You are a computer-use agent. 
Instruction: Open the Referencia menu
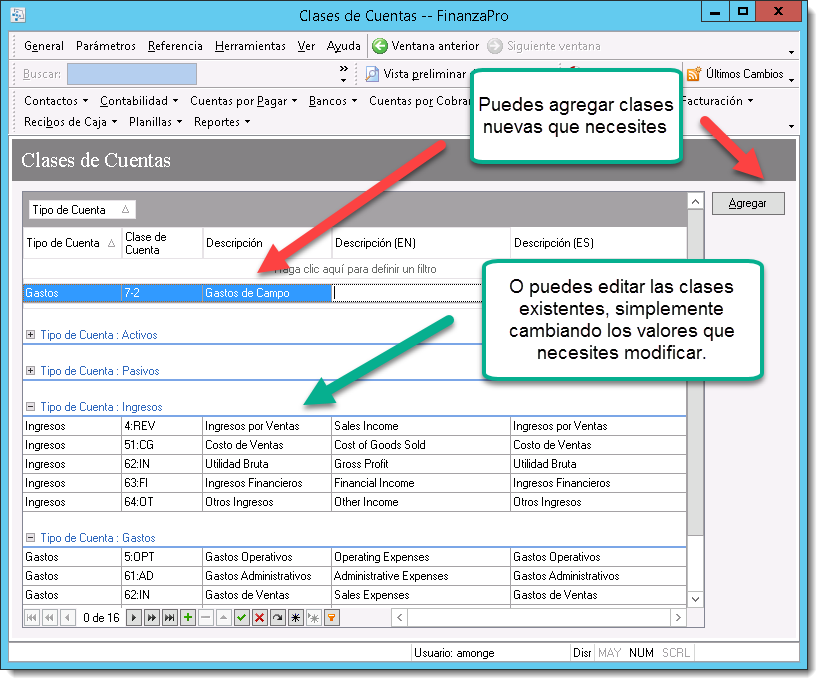[175, 46]
